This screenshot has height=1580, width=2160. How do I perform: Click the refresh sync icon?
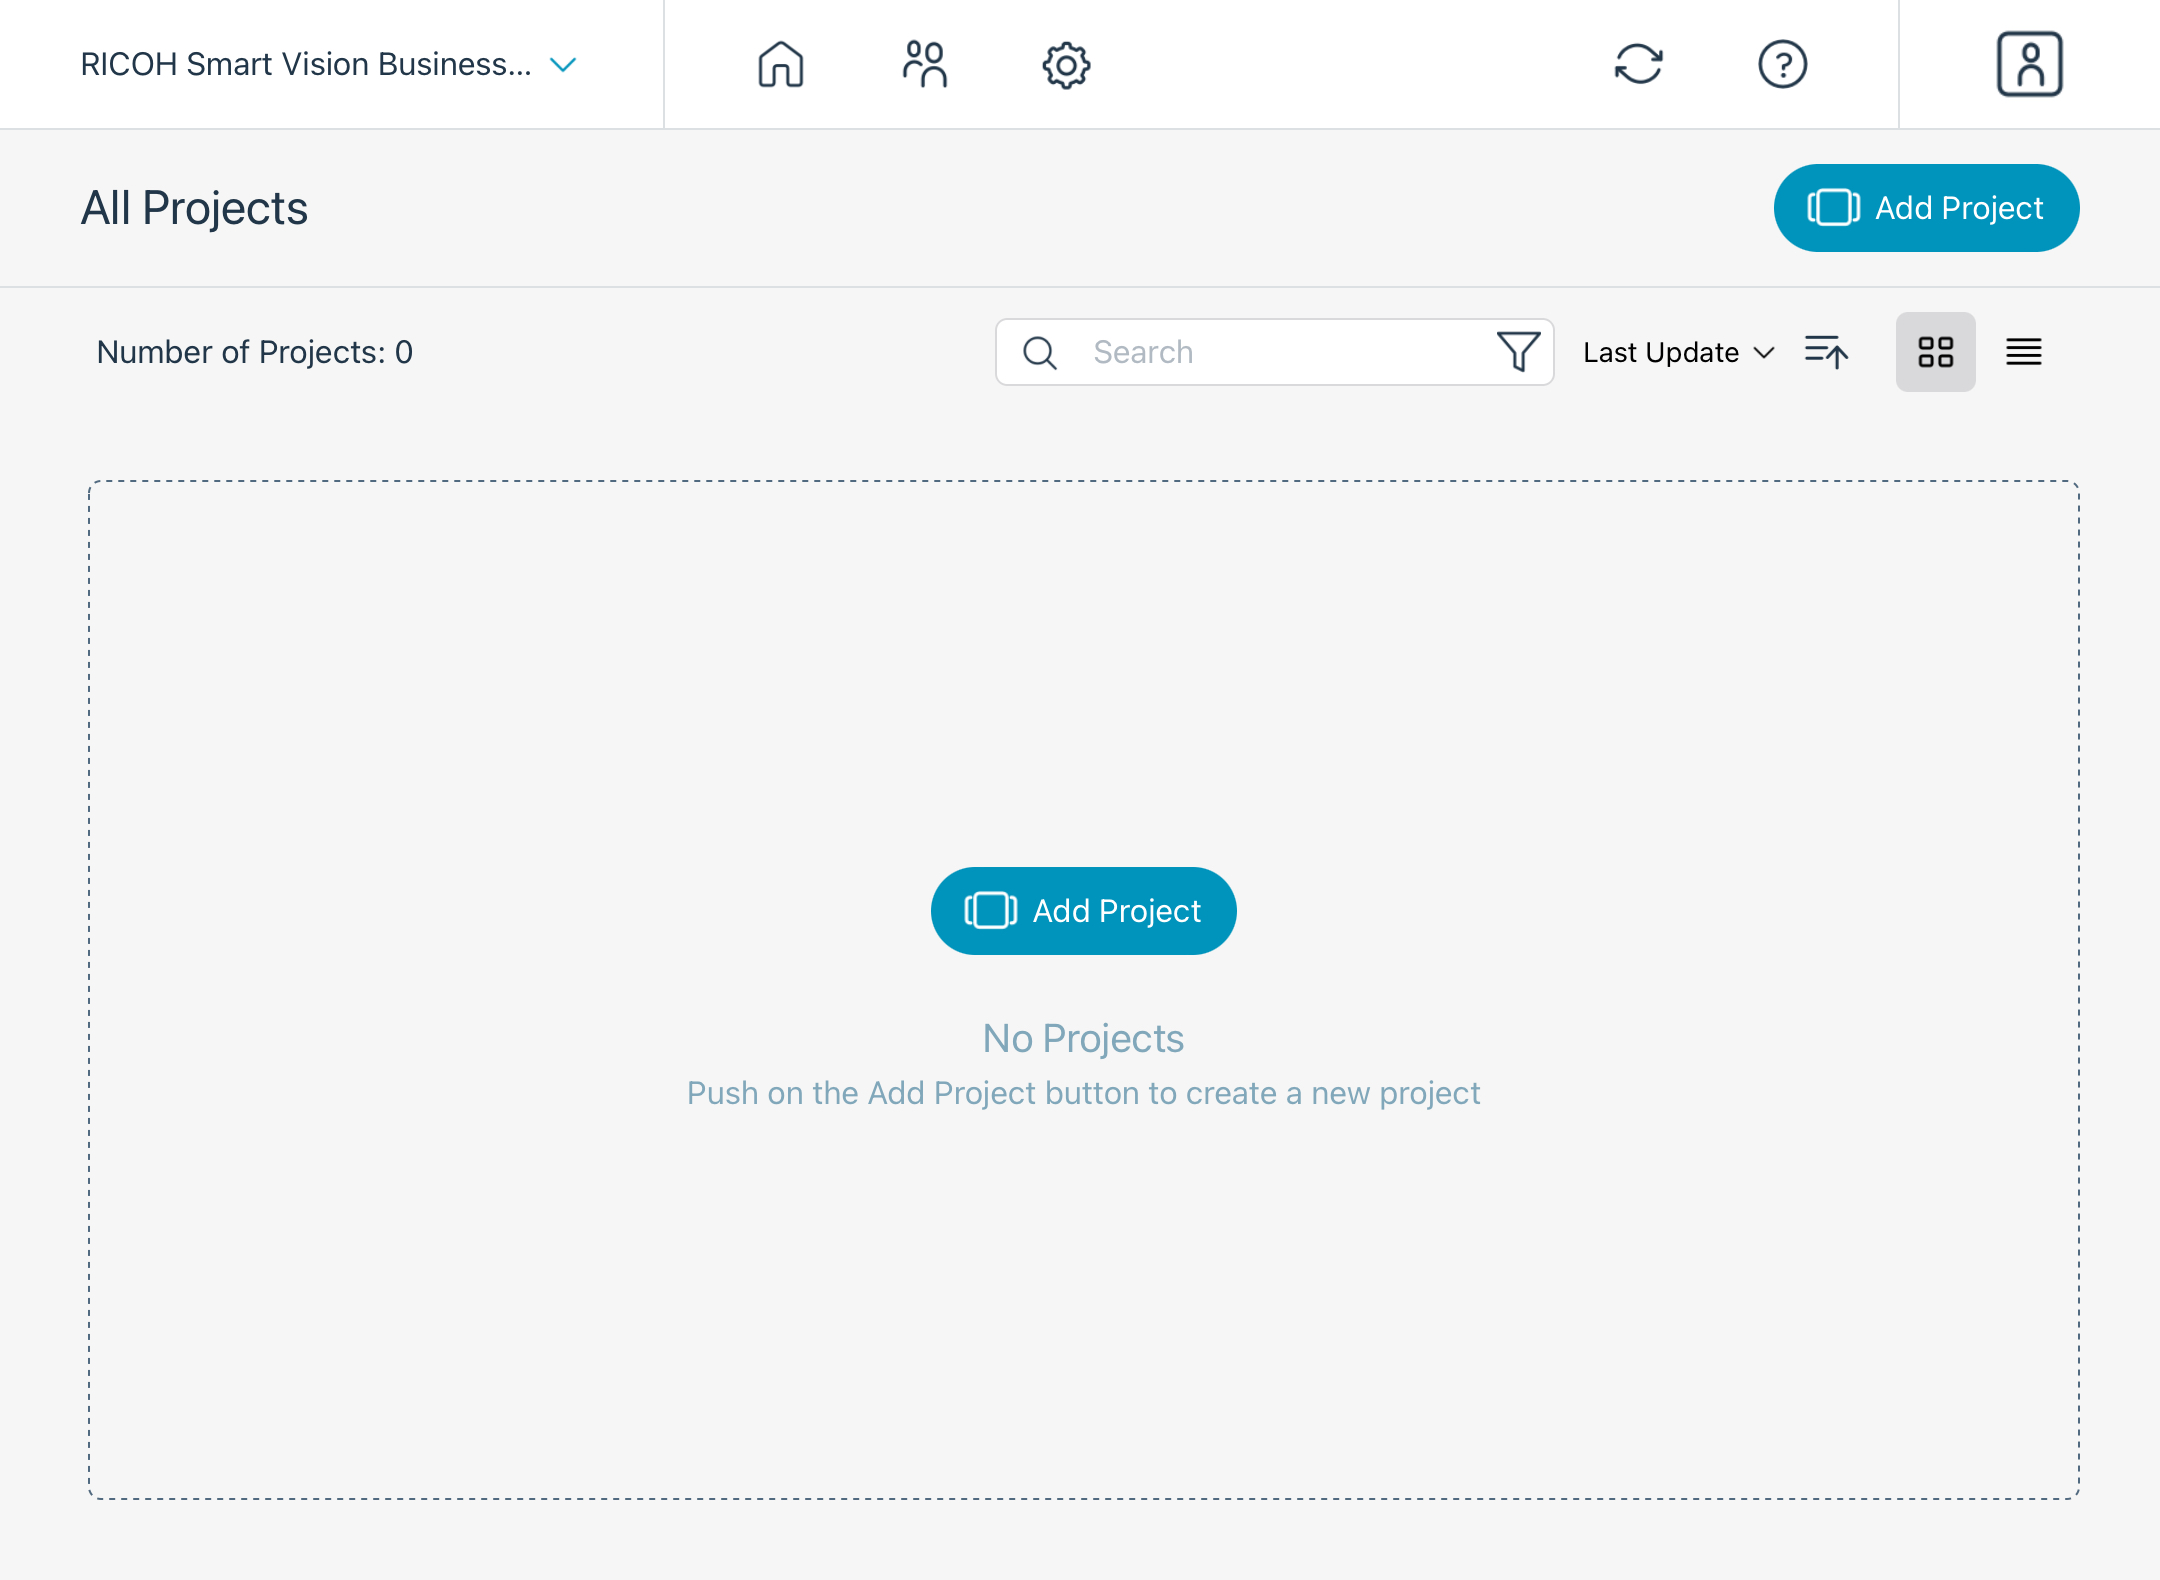click(1638, 65)
